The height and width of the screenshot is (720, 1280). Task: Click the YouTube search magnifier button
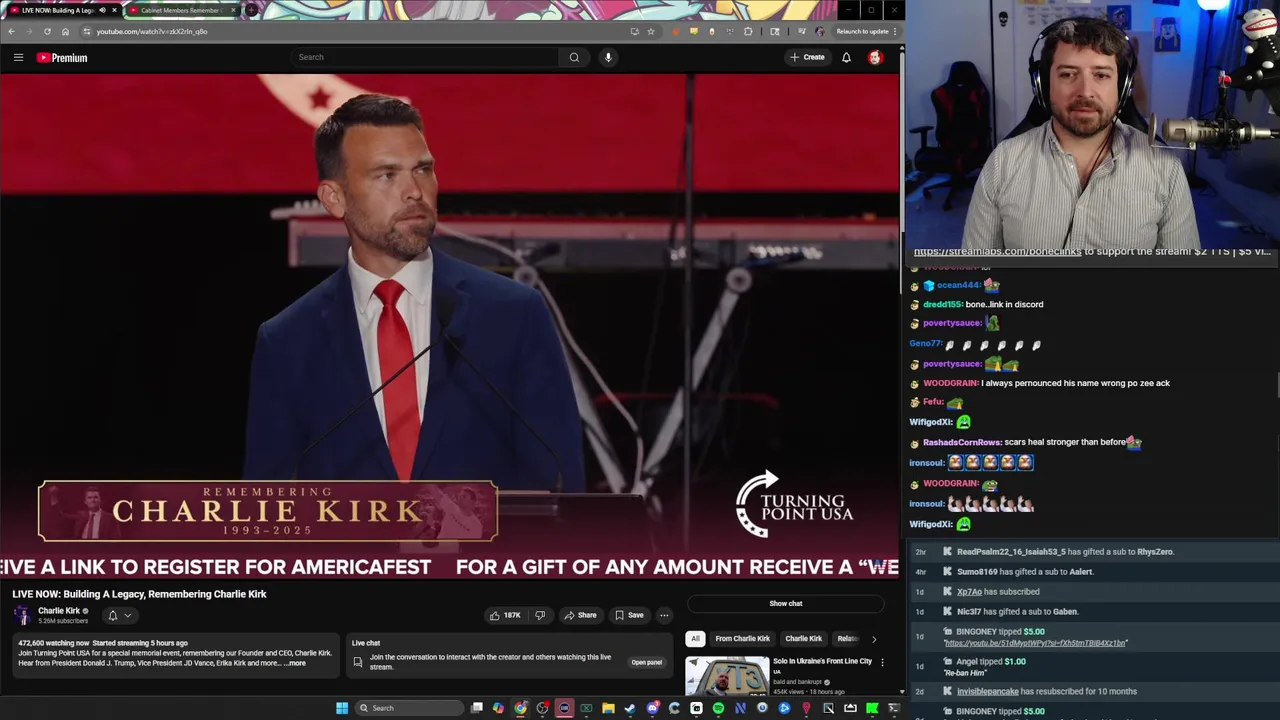[x=574, y=57]
